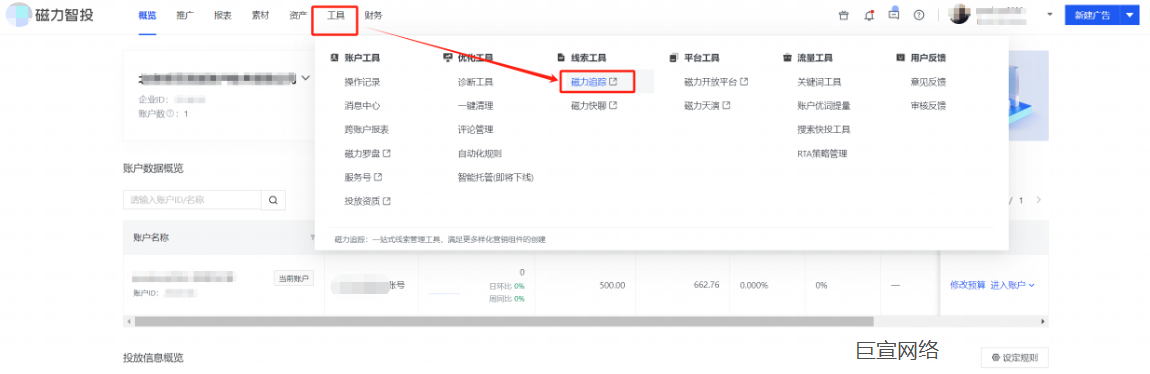Open notifications bell icon
The width and height of the screenshot is (1150, 374).
pyautogui.click(x=869, y=15)
